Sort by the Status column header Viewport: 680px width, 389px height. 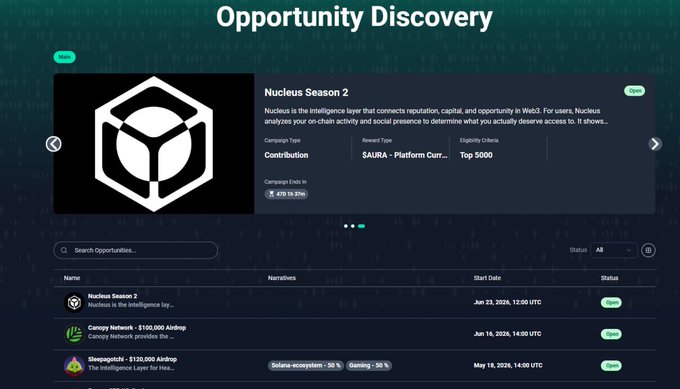click(609, 278)
